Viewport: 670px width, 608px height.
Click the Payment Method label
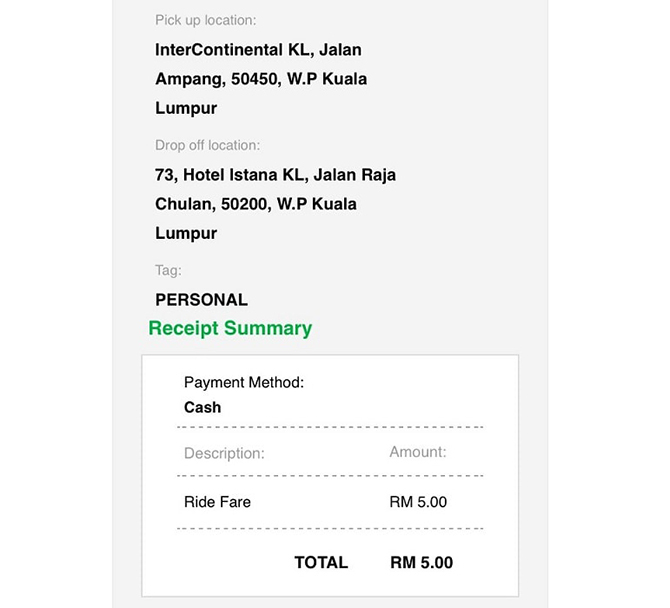point(244,382)
